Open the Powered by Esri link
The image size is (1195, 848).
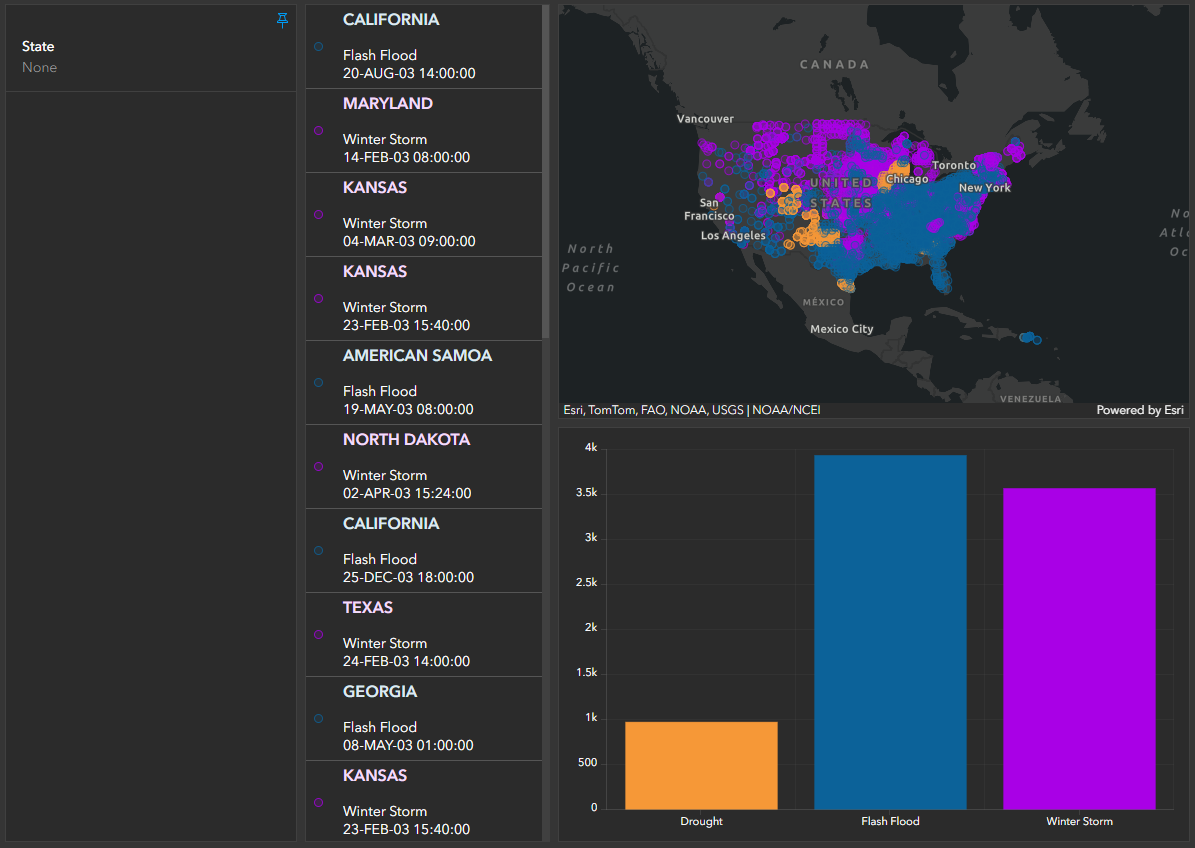coord(1139,409)
